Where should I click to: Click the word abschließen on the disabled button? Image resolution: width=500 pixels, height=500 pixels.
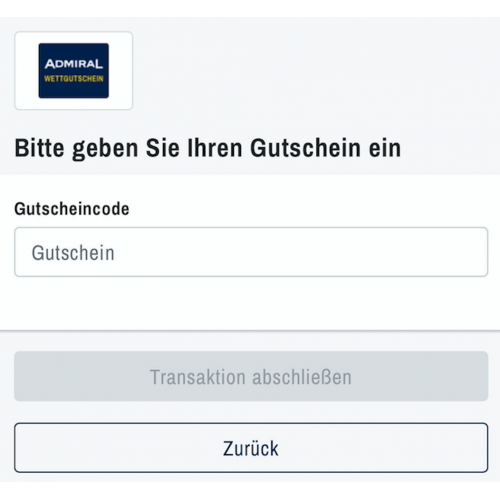click(302, 377)
